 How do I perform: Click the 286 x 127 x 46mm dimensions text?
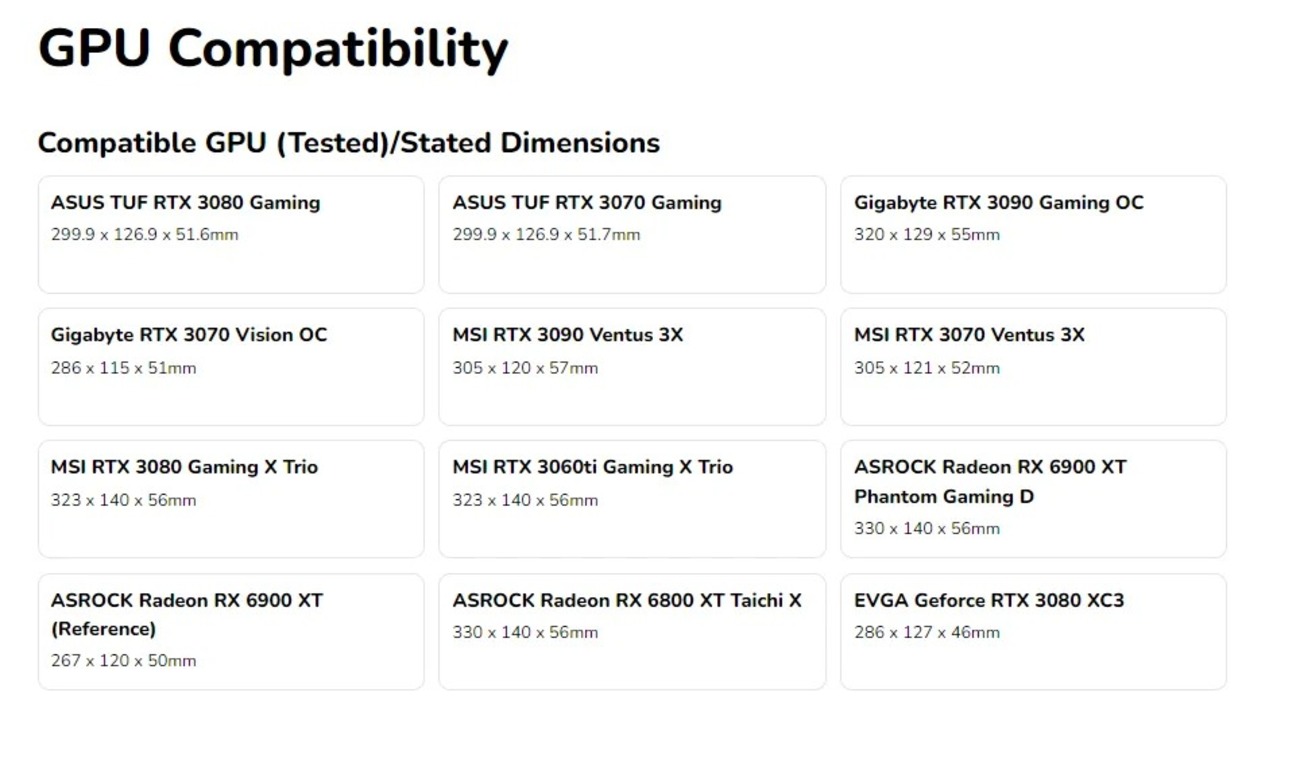[x=926, y=632]
